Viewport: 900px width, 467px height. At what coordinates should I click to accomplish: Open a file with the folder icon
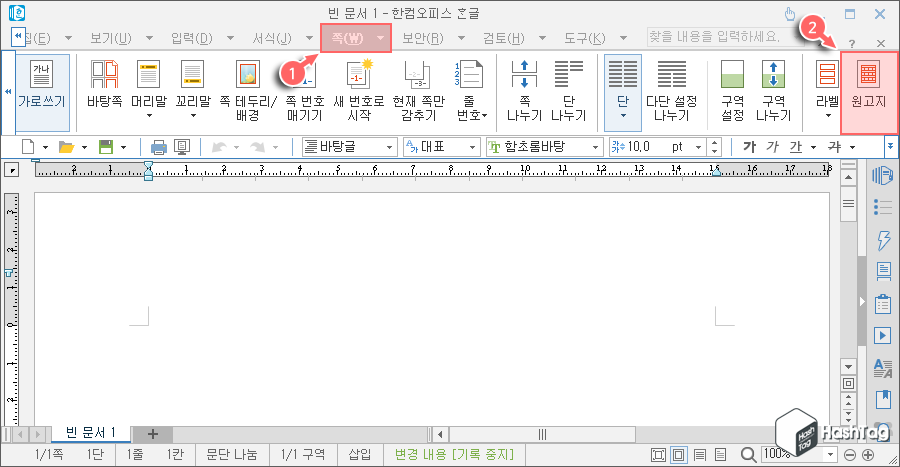tap(66, 147)
